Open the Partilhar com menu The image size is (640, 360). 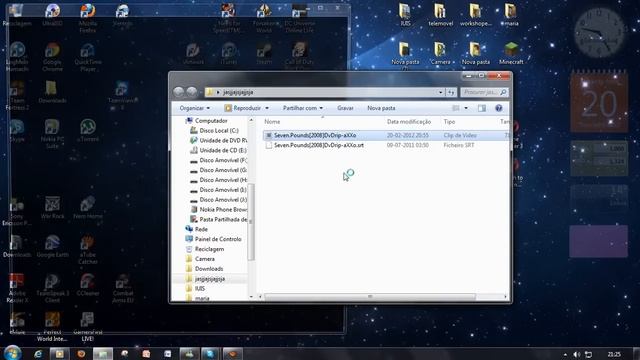point(303,108)
